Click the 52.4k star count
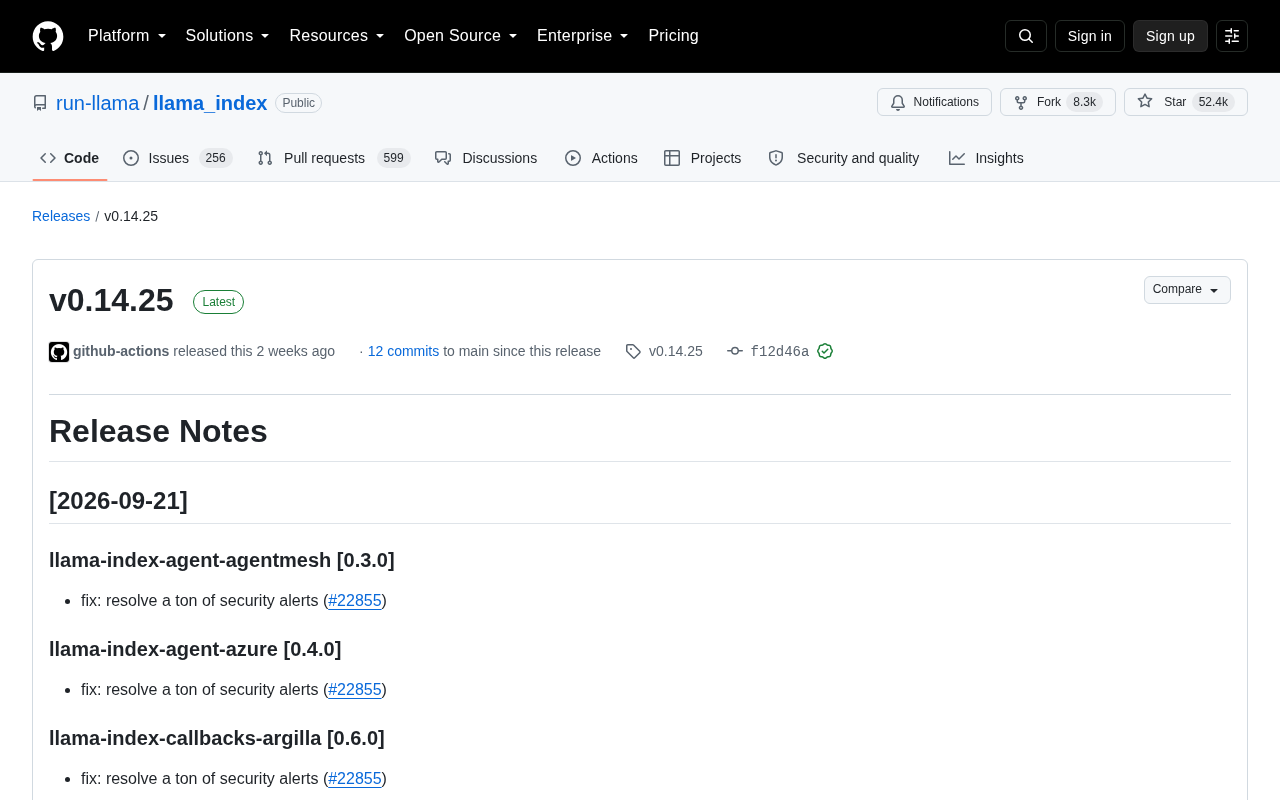Screen dimensions: 1280x800 [1213, 102]
